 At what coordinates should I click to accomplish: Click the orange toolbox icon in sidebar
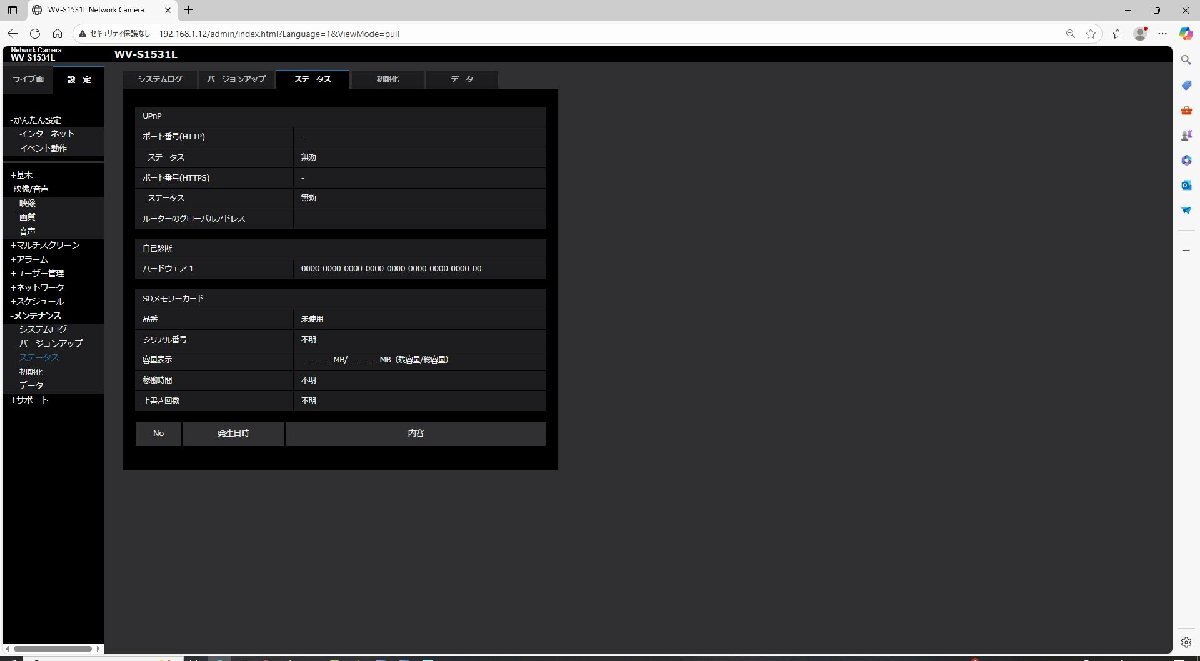[x=1186, y=110]
